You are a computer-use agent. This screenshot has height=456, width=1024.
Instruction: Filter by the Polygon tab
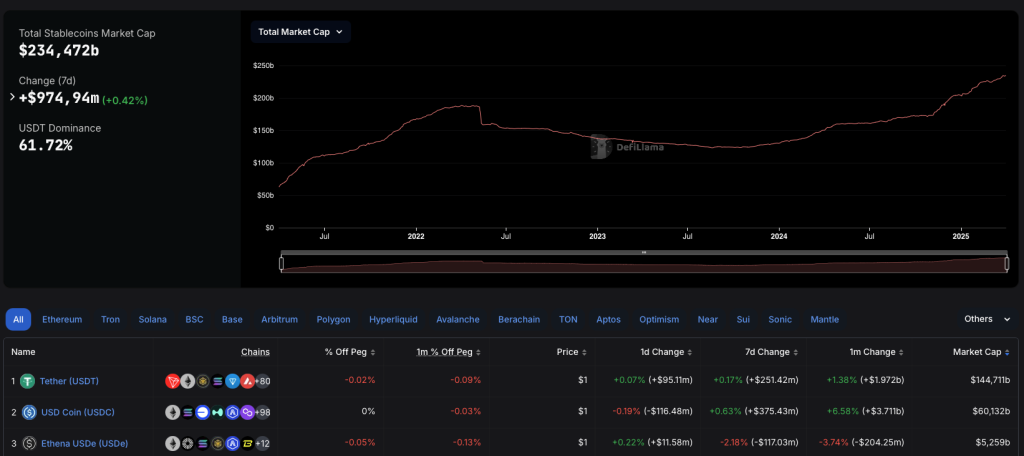(333, 319)
